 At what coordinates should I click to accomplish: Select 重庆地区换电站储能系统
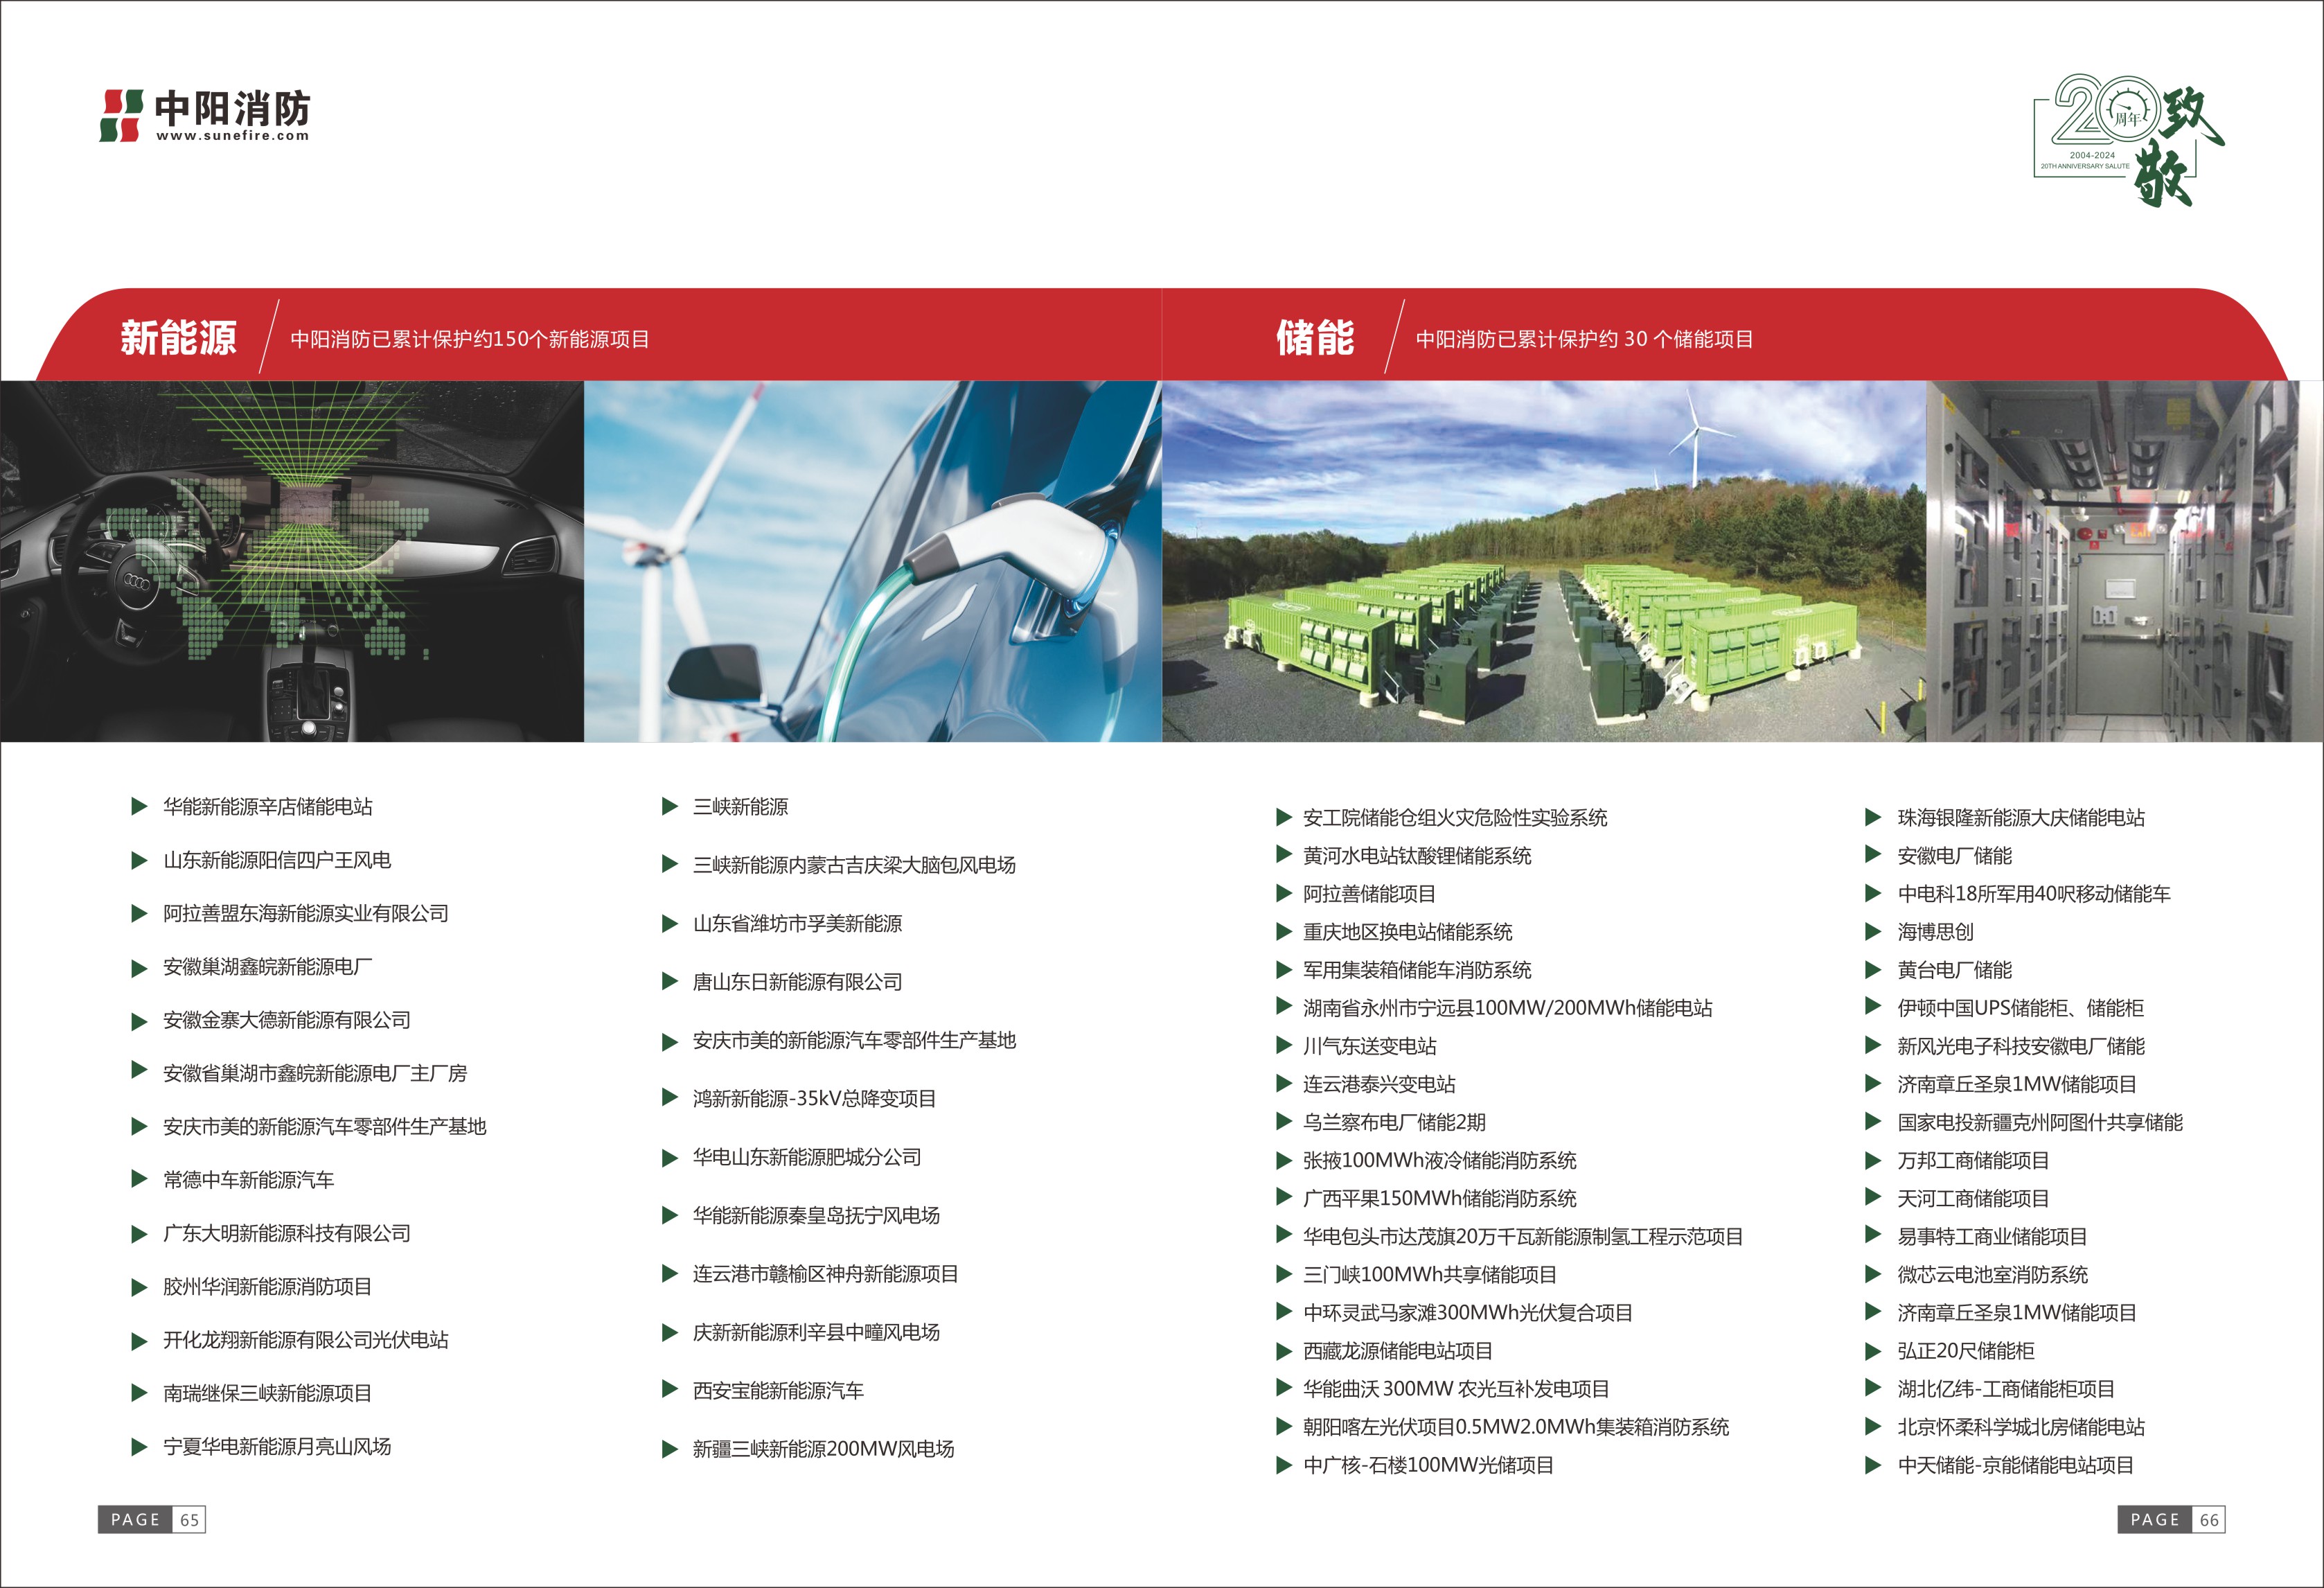point(1407,932)
